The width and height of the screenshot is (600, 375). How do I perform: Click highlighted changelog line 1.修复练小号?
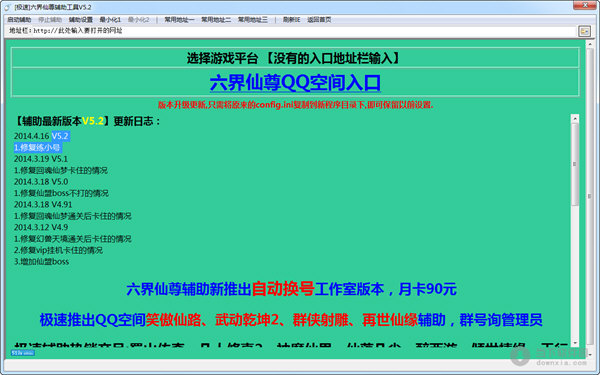click(37, 147)
